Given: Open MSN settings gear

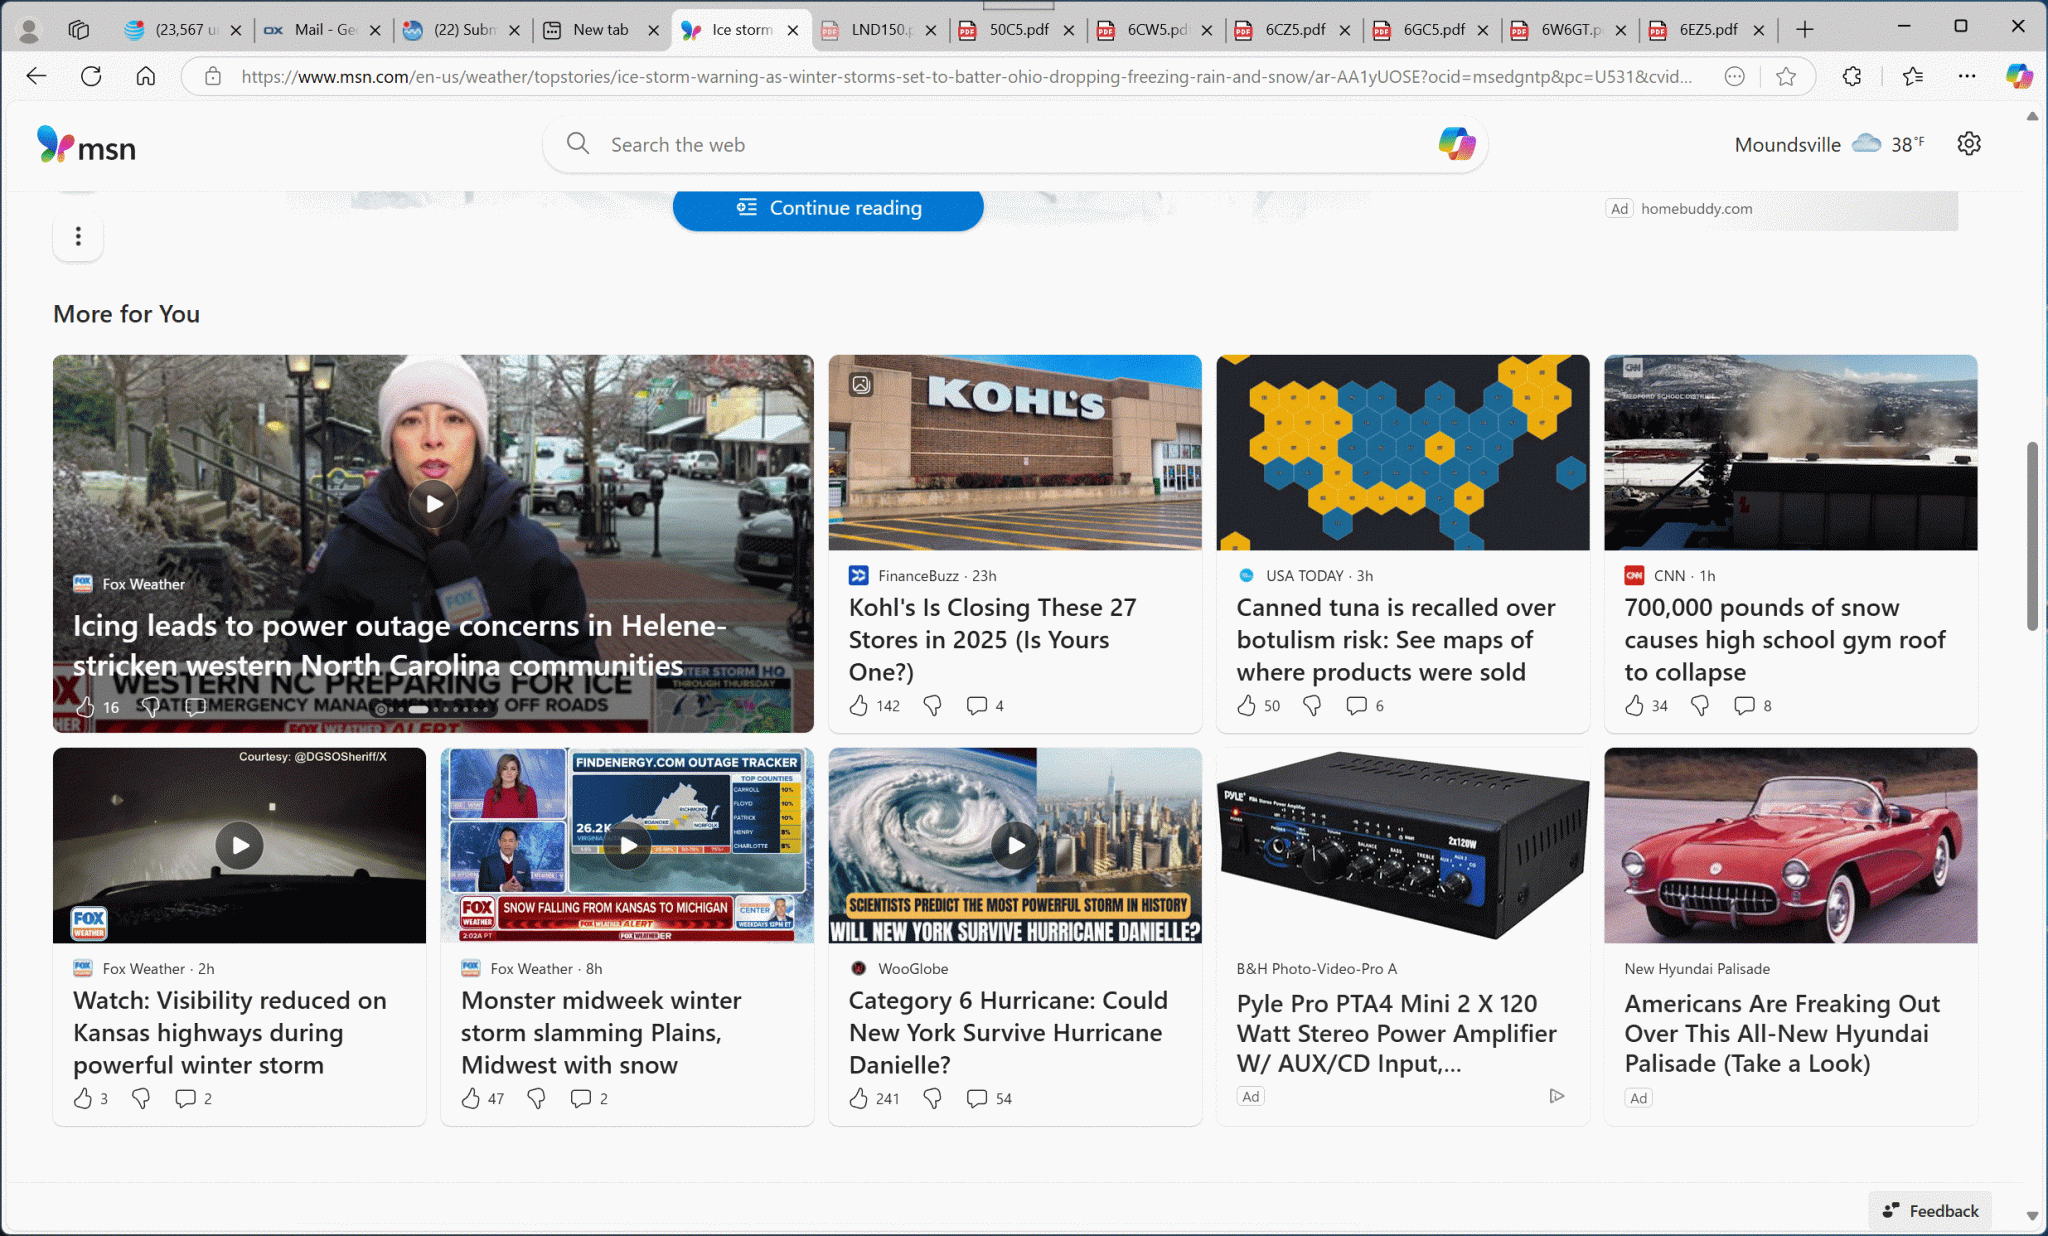Looking at the screenshot, I should pos(1969,144).
